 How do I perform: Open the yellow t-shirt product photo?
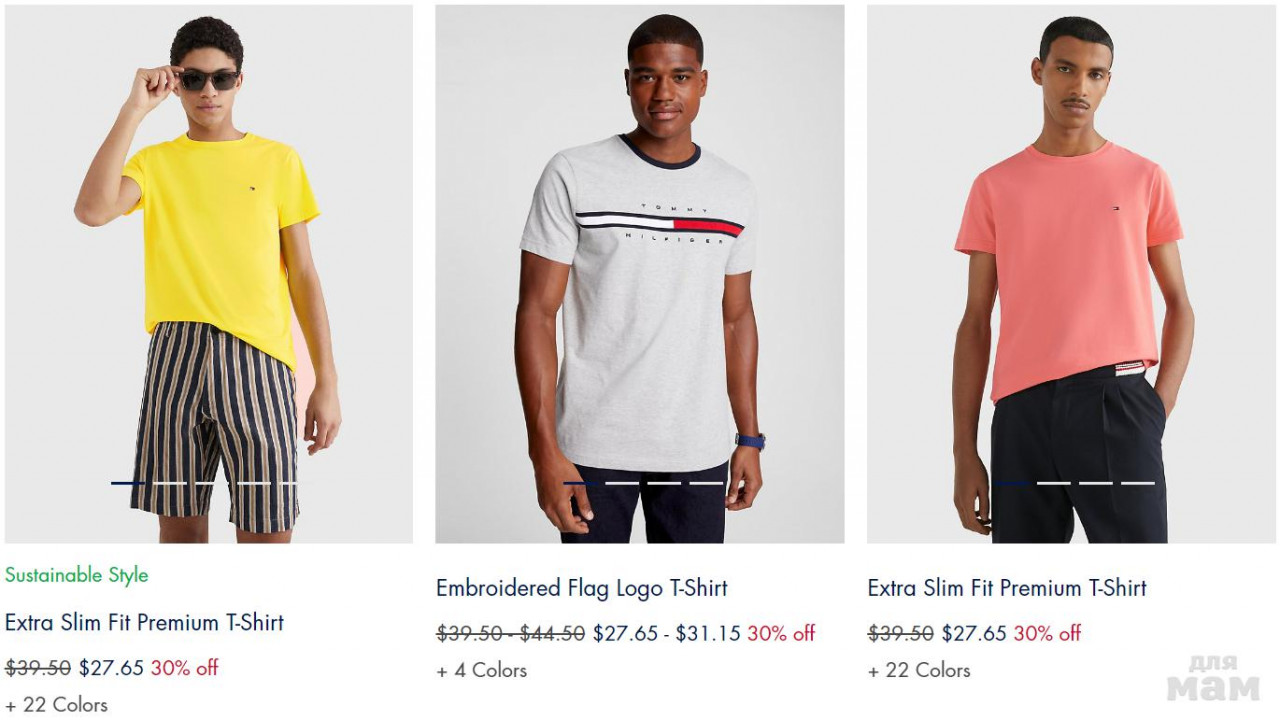[208, 274]
